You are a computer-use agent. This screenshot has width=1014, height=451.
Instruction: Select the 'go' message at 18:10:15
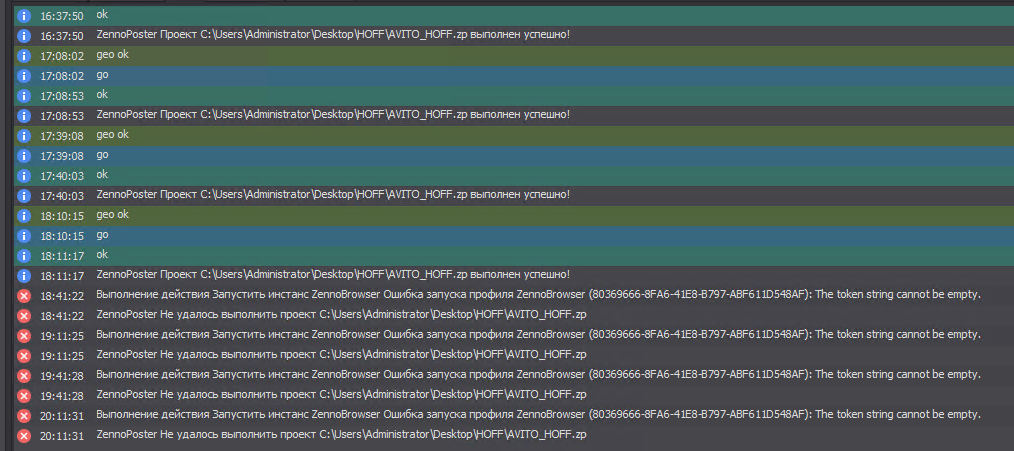[102, 235]
